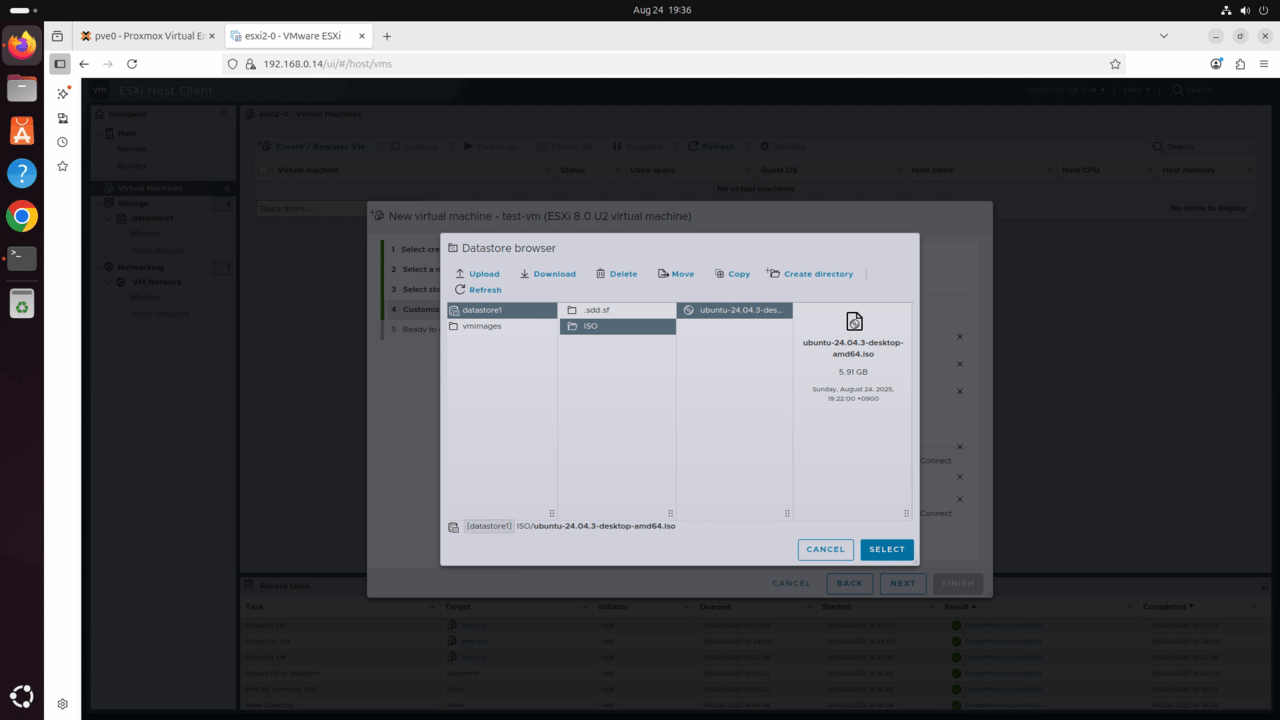Open the Firefox extensions menu
Viewport: 1280px width, 720px height.
click(1240, 64)
